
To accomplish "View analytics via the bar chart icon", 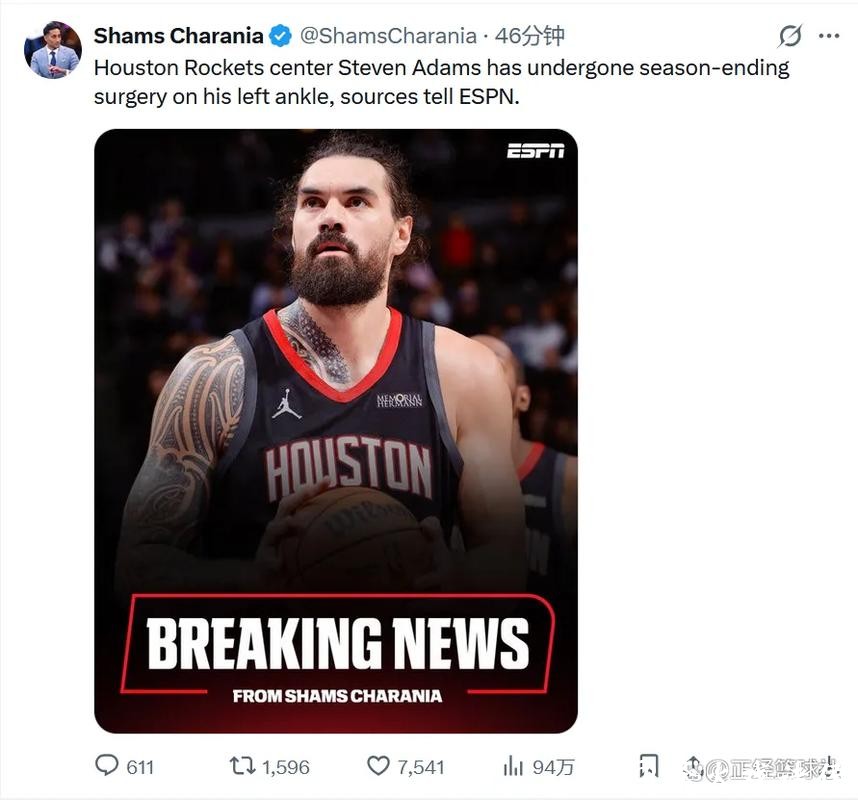I will click(513, 766).
